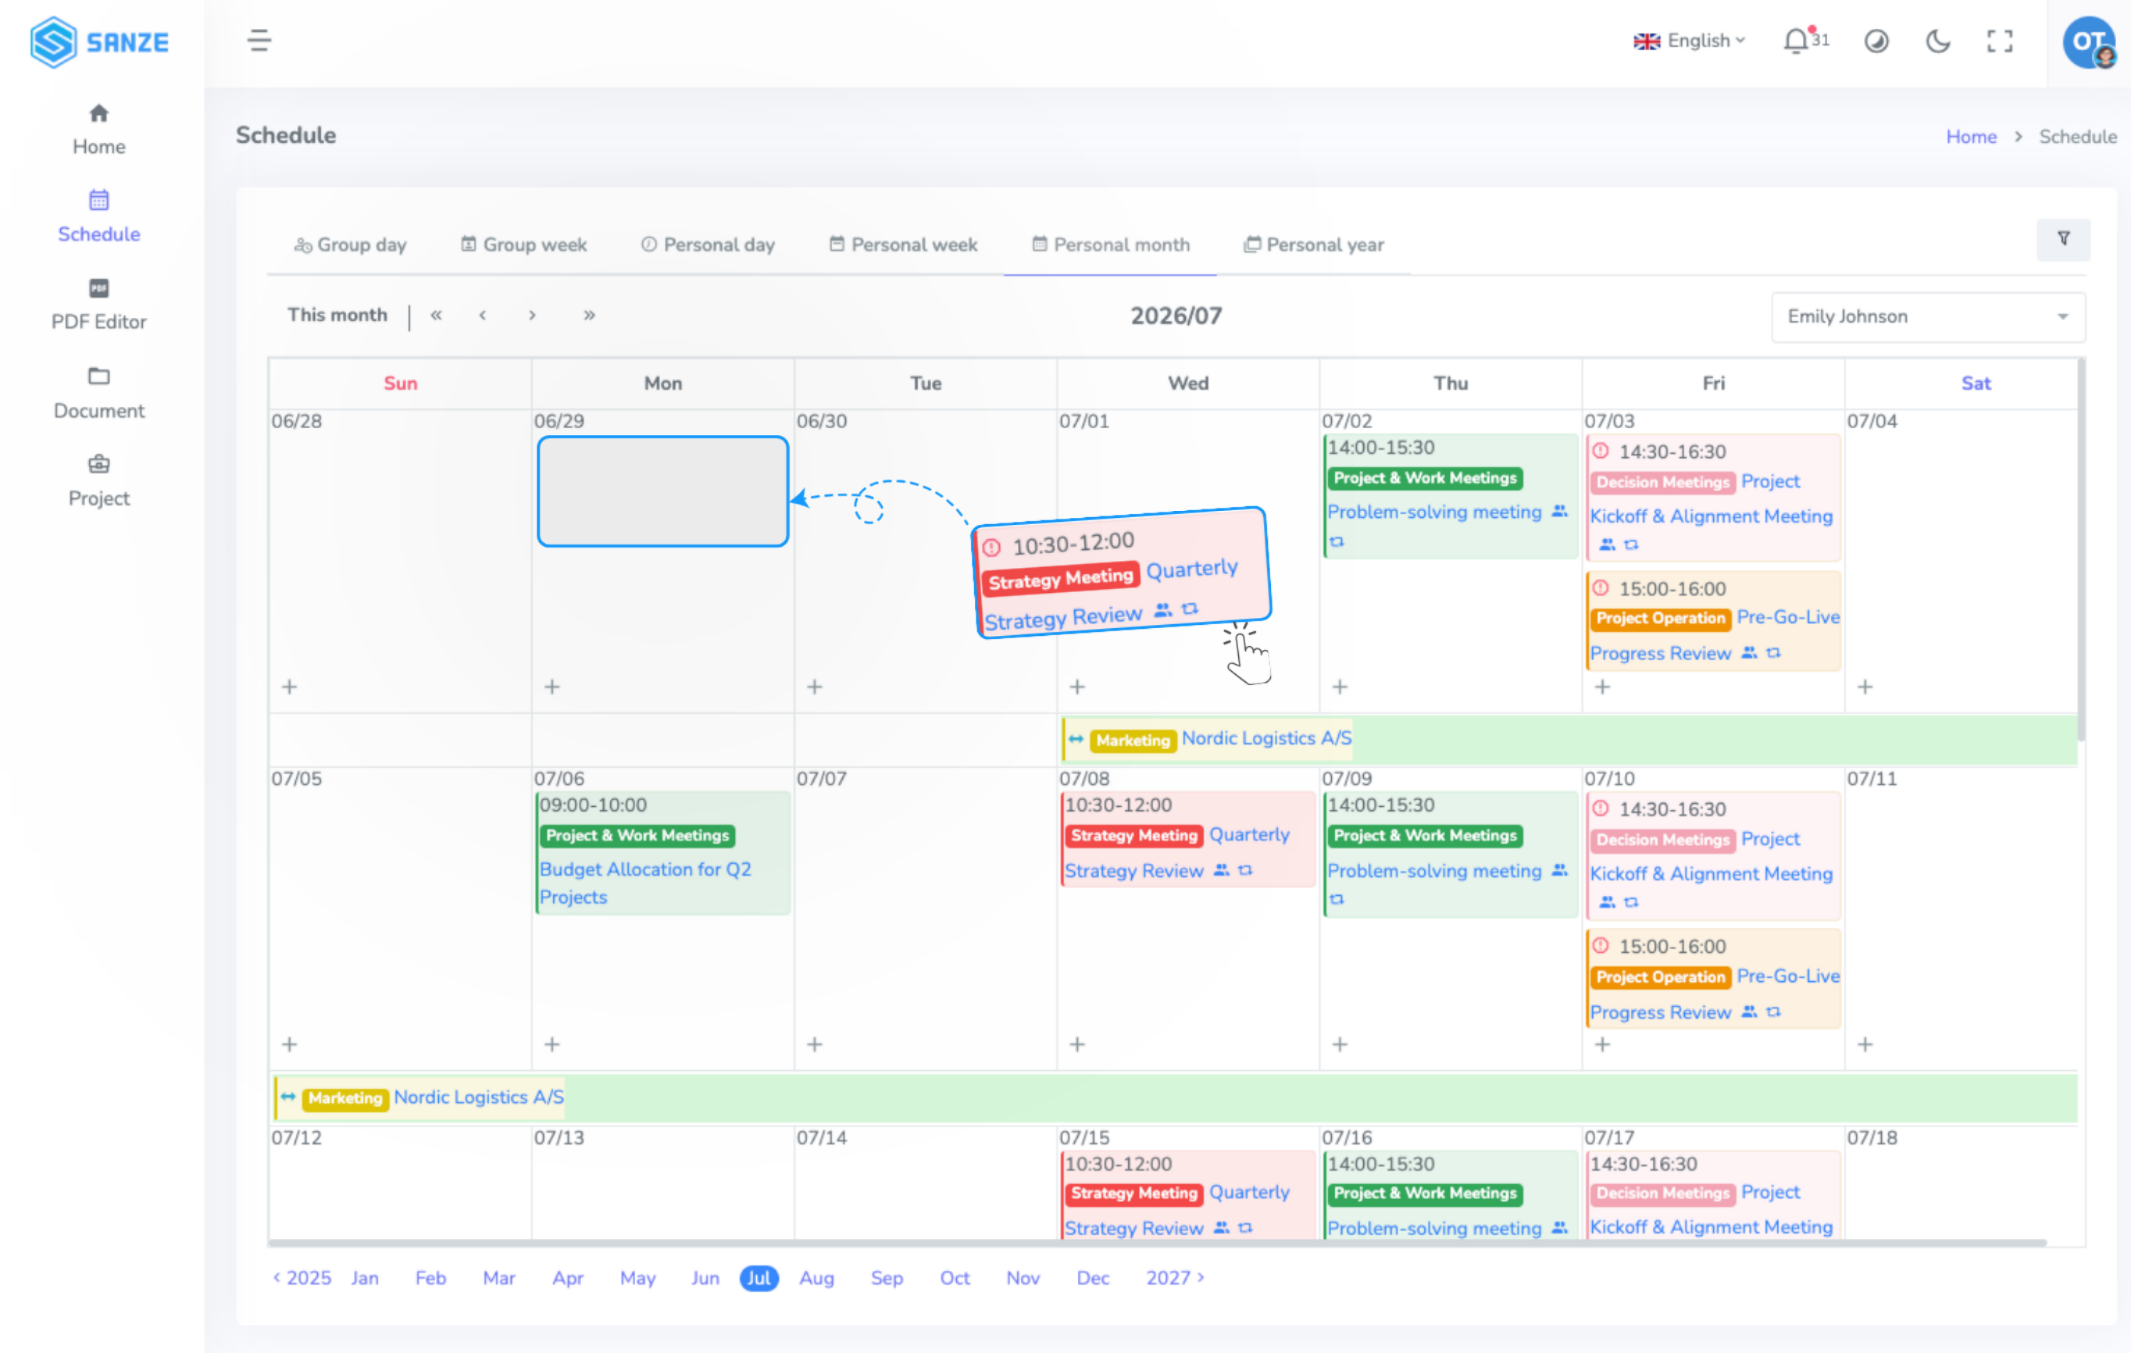The image size is (2131, 1353).
Task: Switch to Personal week tab
Action: (904, 245)
